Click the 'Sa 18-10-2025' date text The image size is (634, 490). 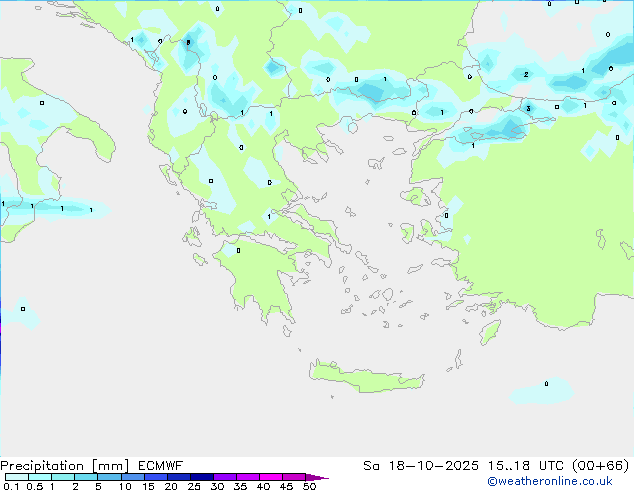[421, 466]
